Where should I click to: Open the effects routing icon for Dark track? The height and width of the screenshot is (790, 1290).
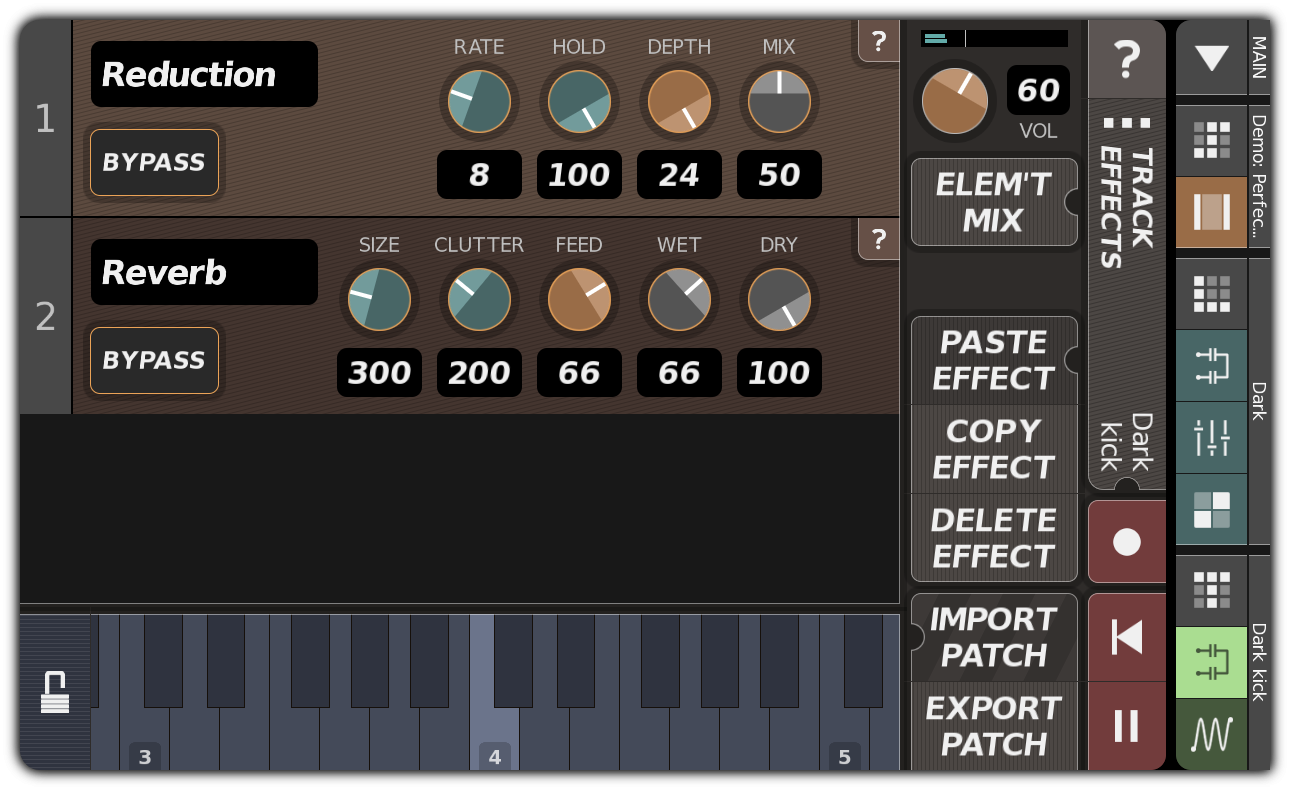tap(1211, 367)
